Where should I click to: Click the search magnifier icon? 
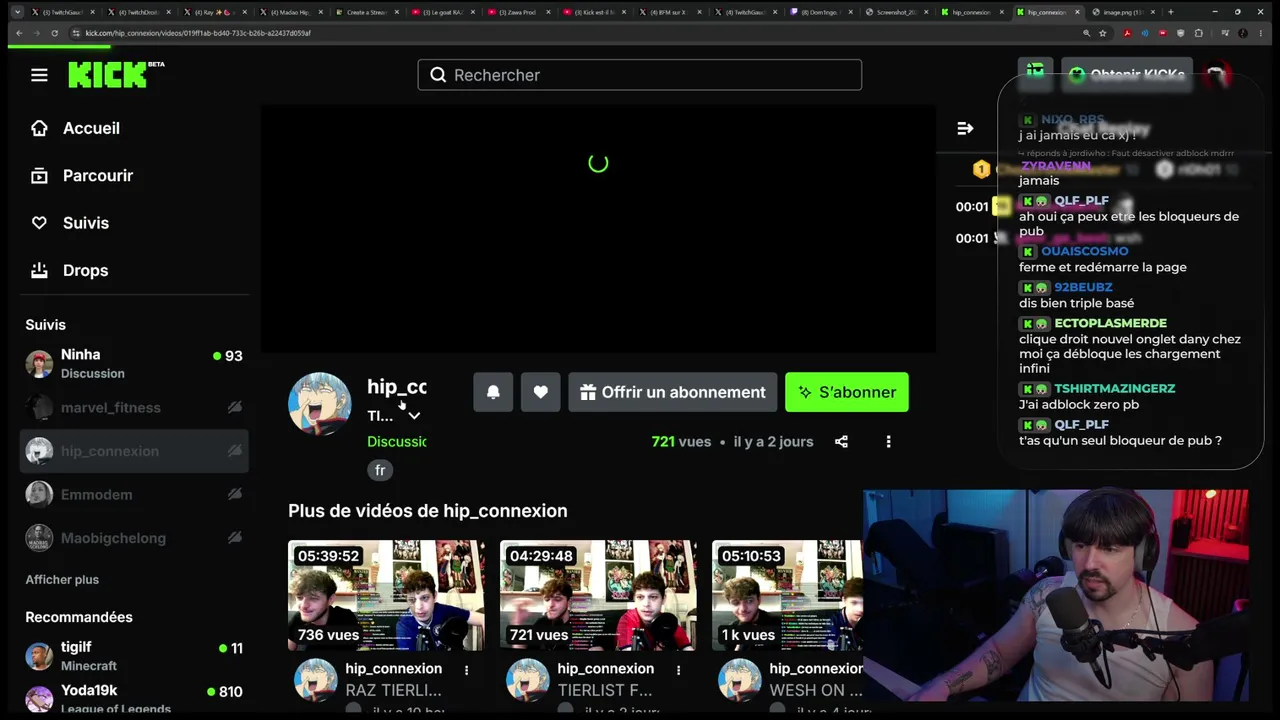[438, 75]
